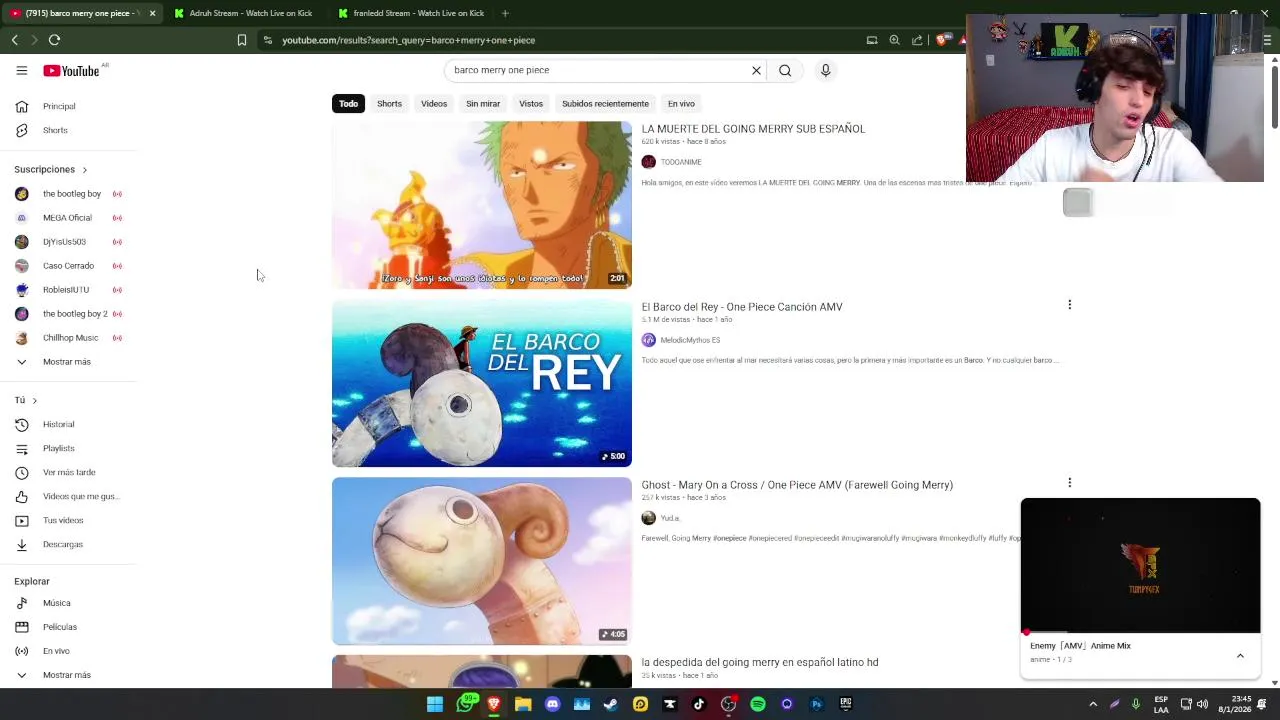Screen dimensions: 1280x720
Task: Open Ver más tarde list
Action: coord(68,472)
